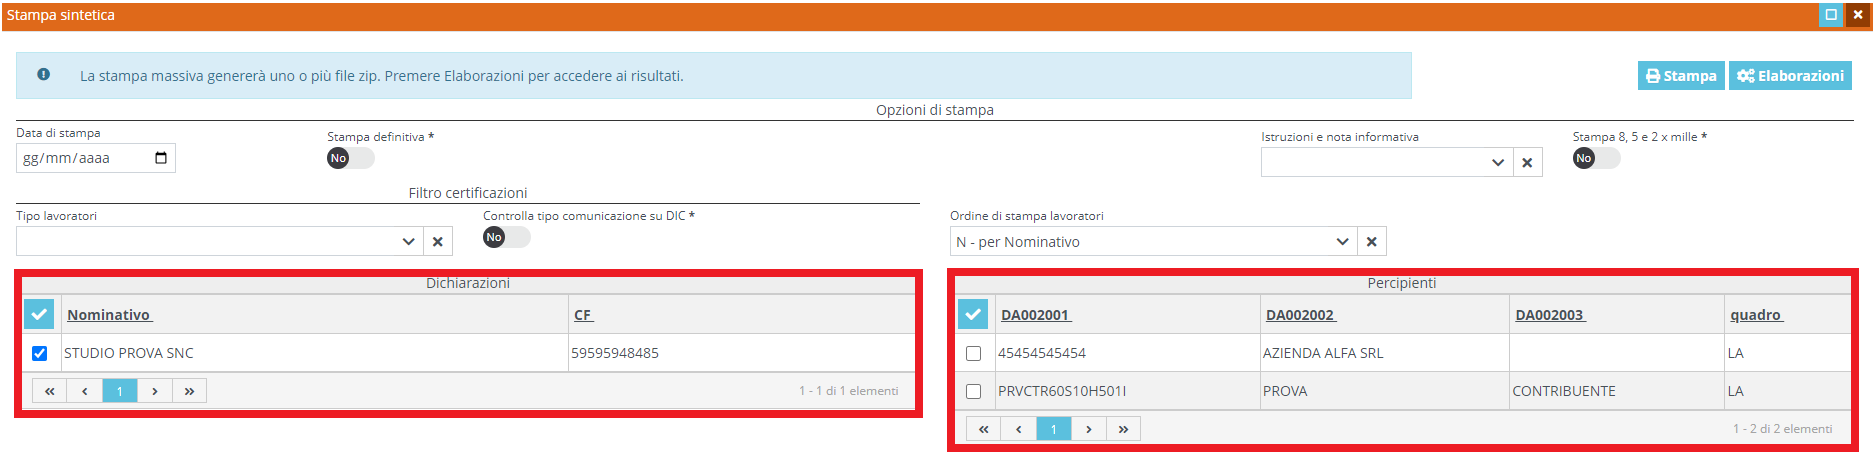Image resolution: width=1875 pixels, height=464 pixels.
Task: Go to last page in Dichiarazioni pager
Action: pyautogui.click(x=189, y=391)
